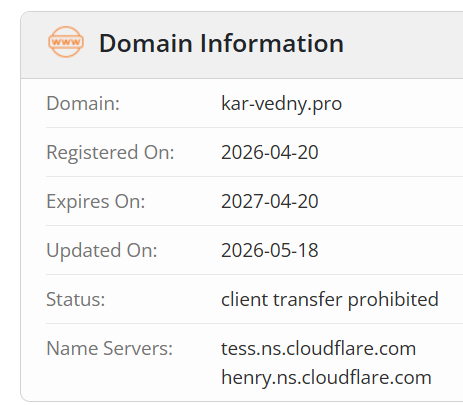463x405 pixels.
Task: Click the gray Domain Information header bar
Action: point(242,45)
